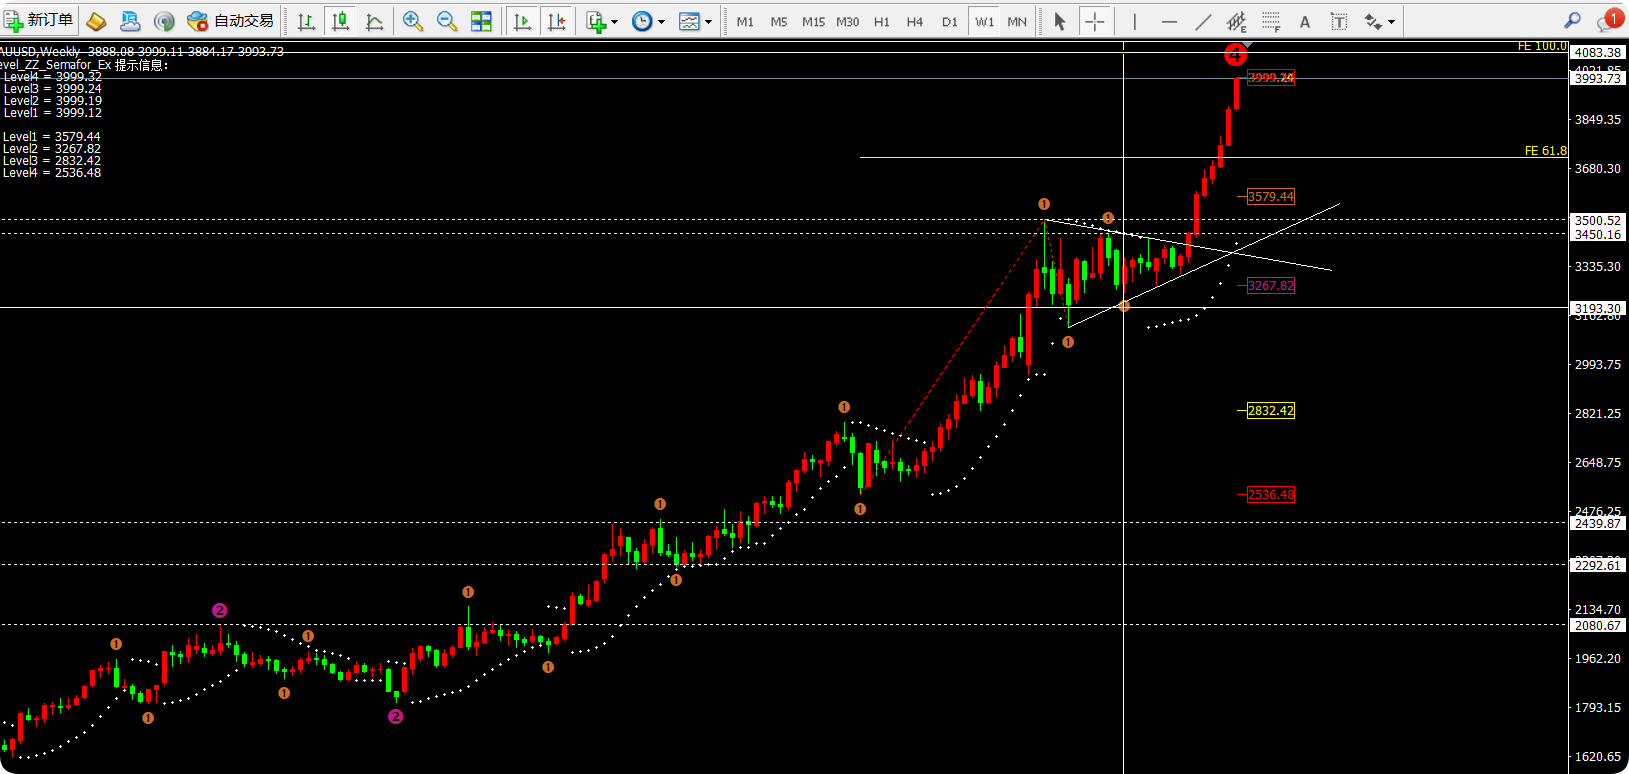Select the draw trendline tool

[1203, 21]
